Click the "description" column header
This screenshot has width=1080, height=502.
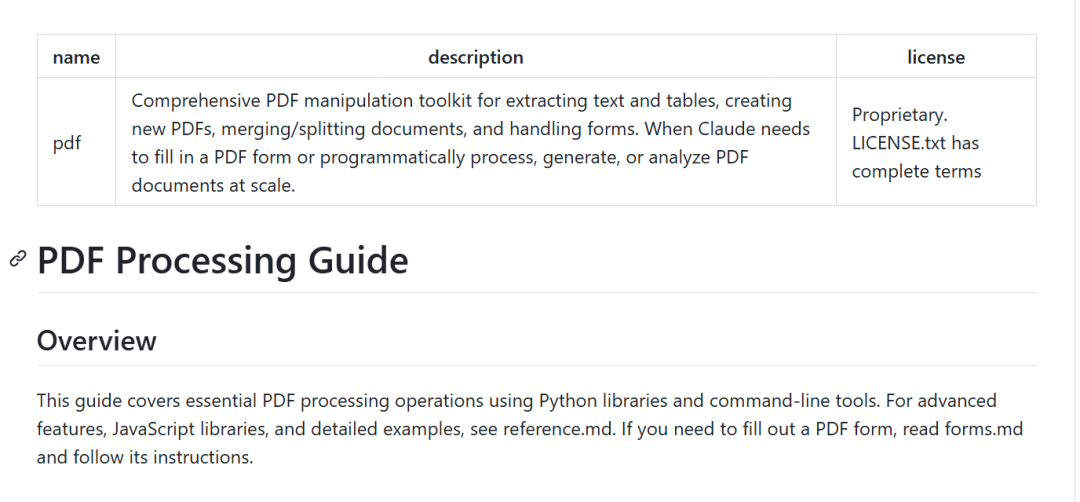click(476, 57)
